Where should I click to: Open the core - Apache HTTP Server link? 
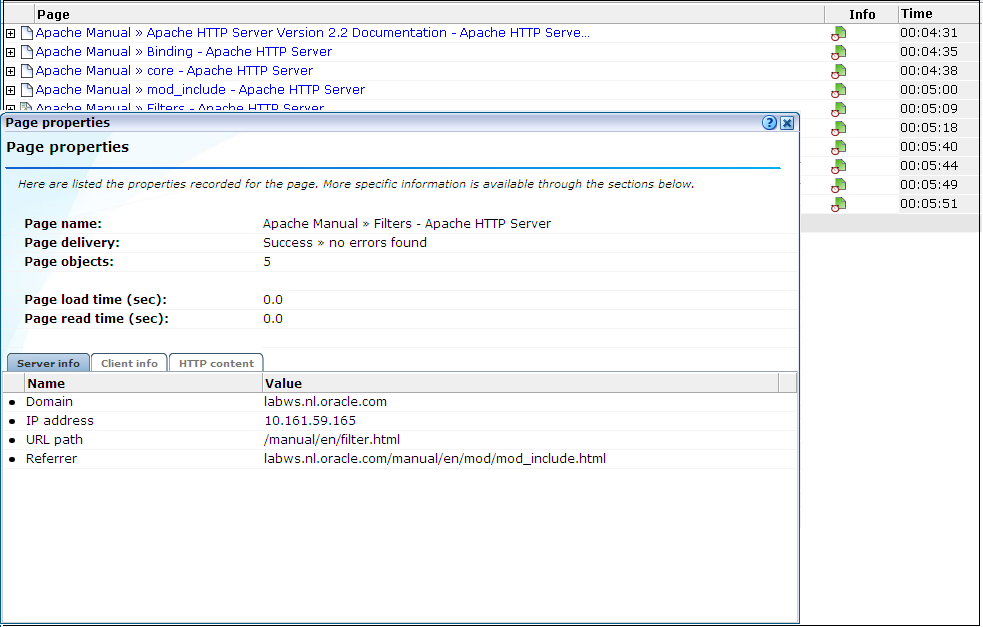[174, 70]
